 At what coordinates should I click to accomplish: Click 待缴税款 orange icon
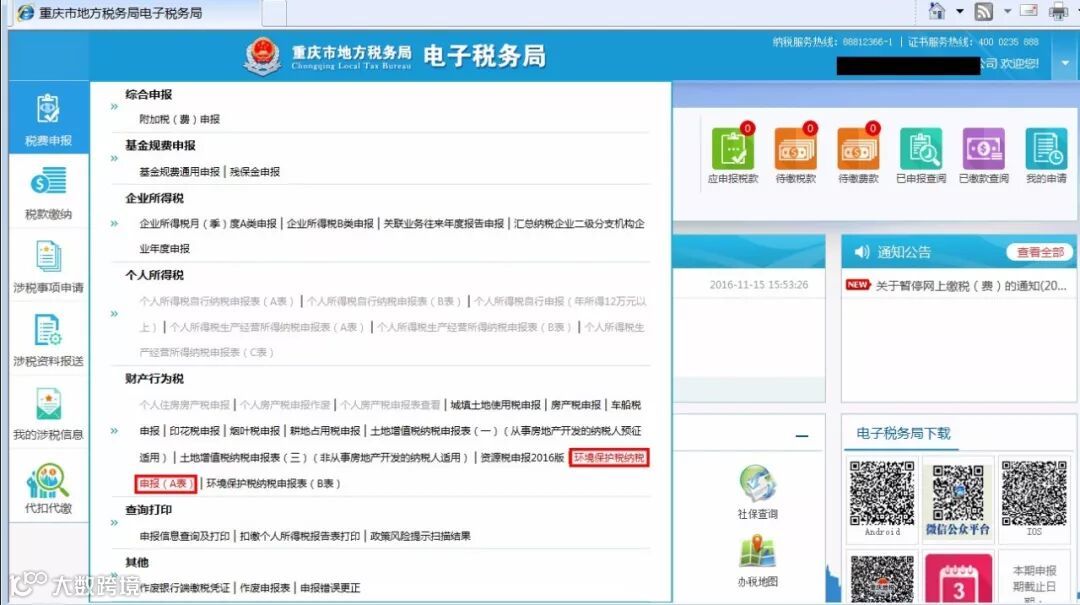tap(795, 148)
